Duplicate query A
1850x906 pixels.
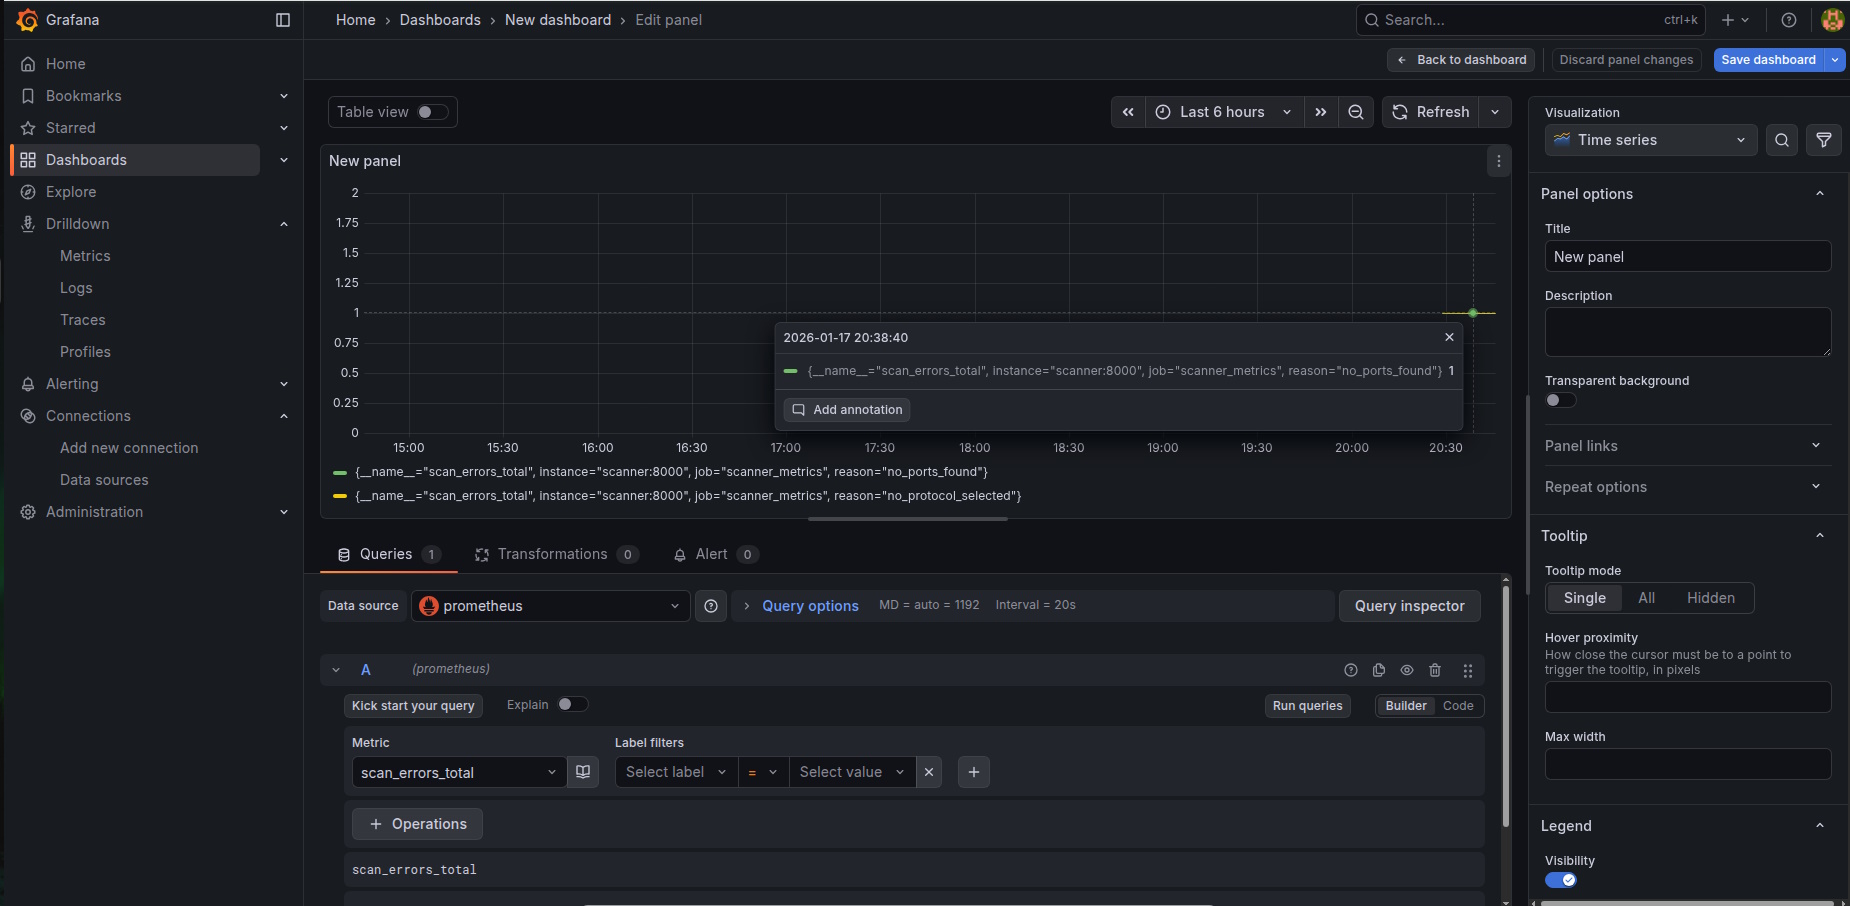tap(1379, 670)
